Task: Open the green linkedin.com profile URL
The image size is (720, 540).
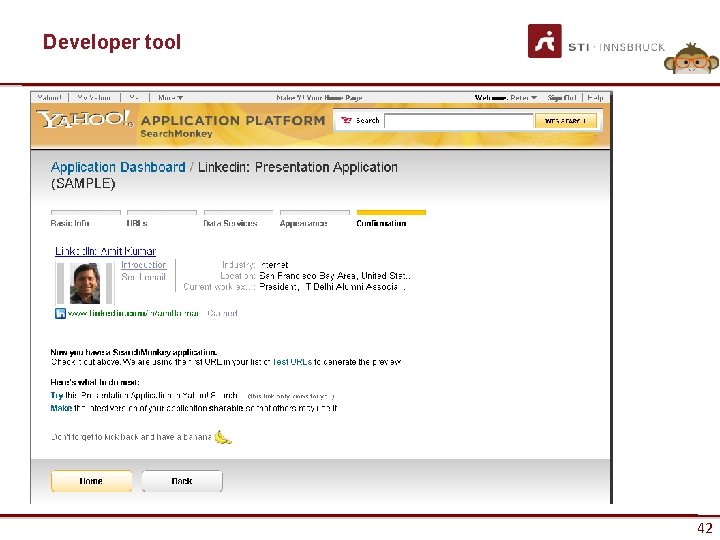Action: 133,314
